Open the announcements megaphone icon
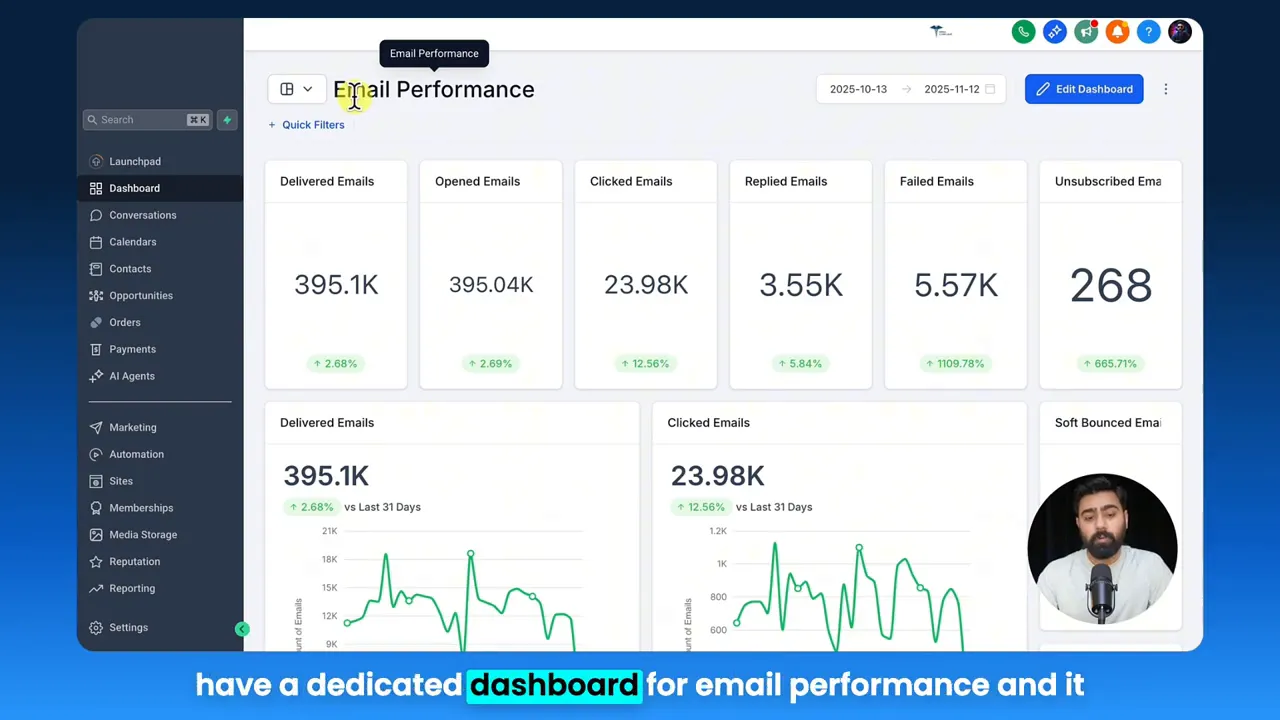 (x=1086, y=32)
